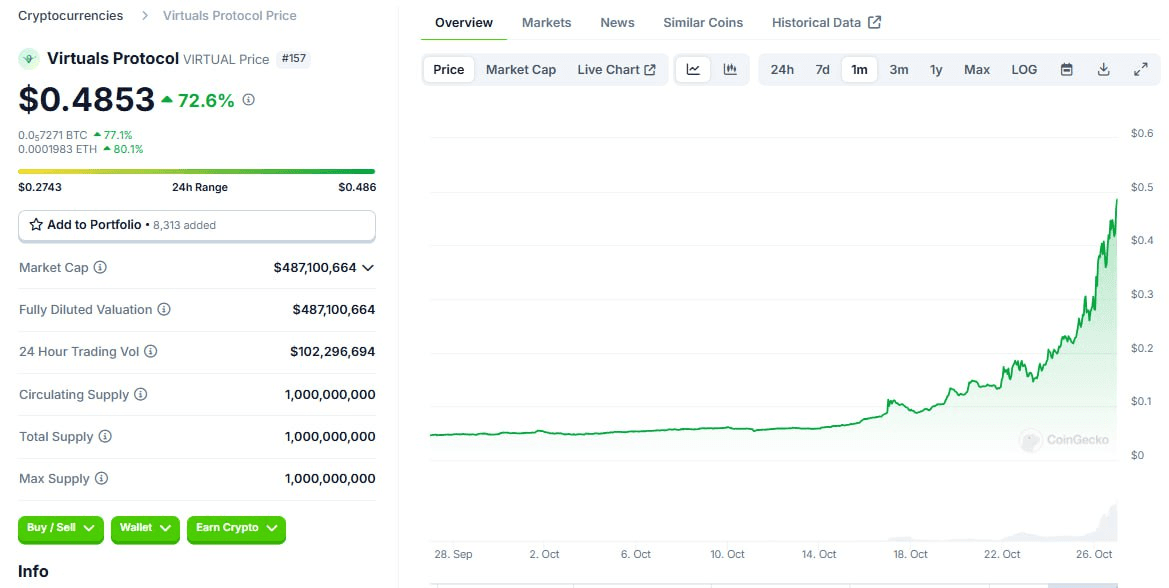Click external link icon beside Live Chart
Screen dimensions: 1169x588
click(x=650, y=69)
